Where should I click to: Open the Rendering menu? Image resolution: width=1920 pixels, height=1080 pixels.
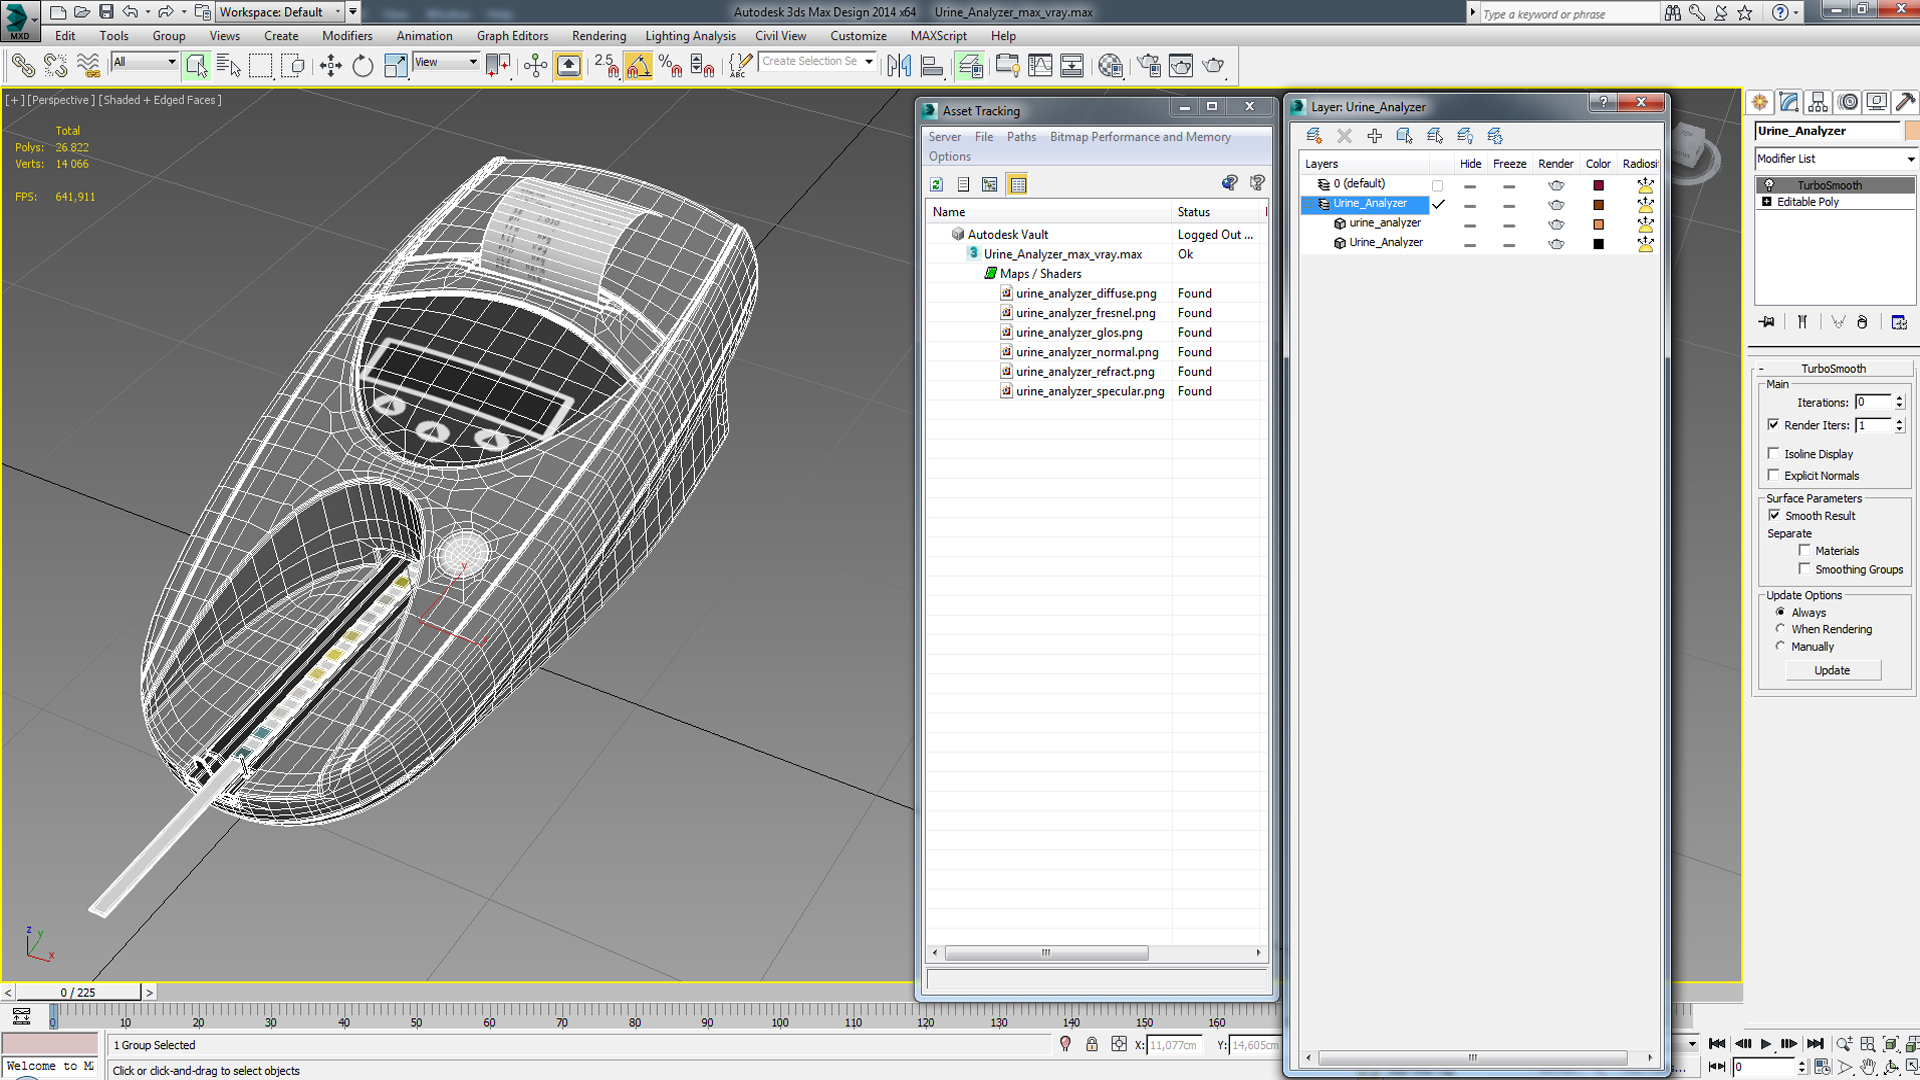coord(599,36)
